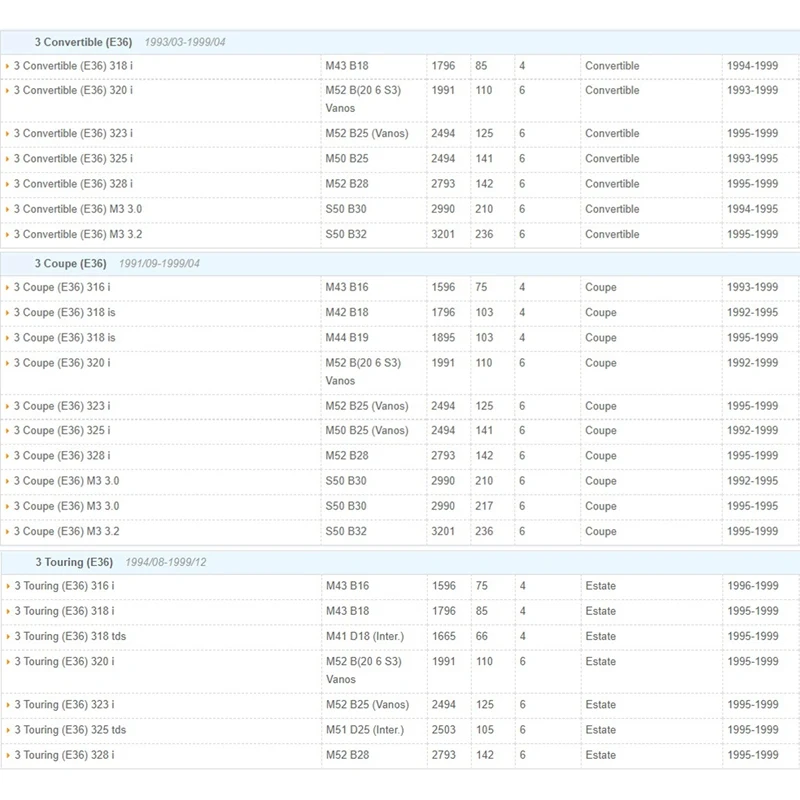Open the 3 Coupe (E36) 325 i model

(62, 431)
